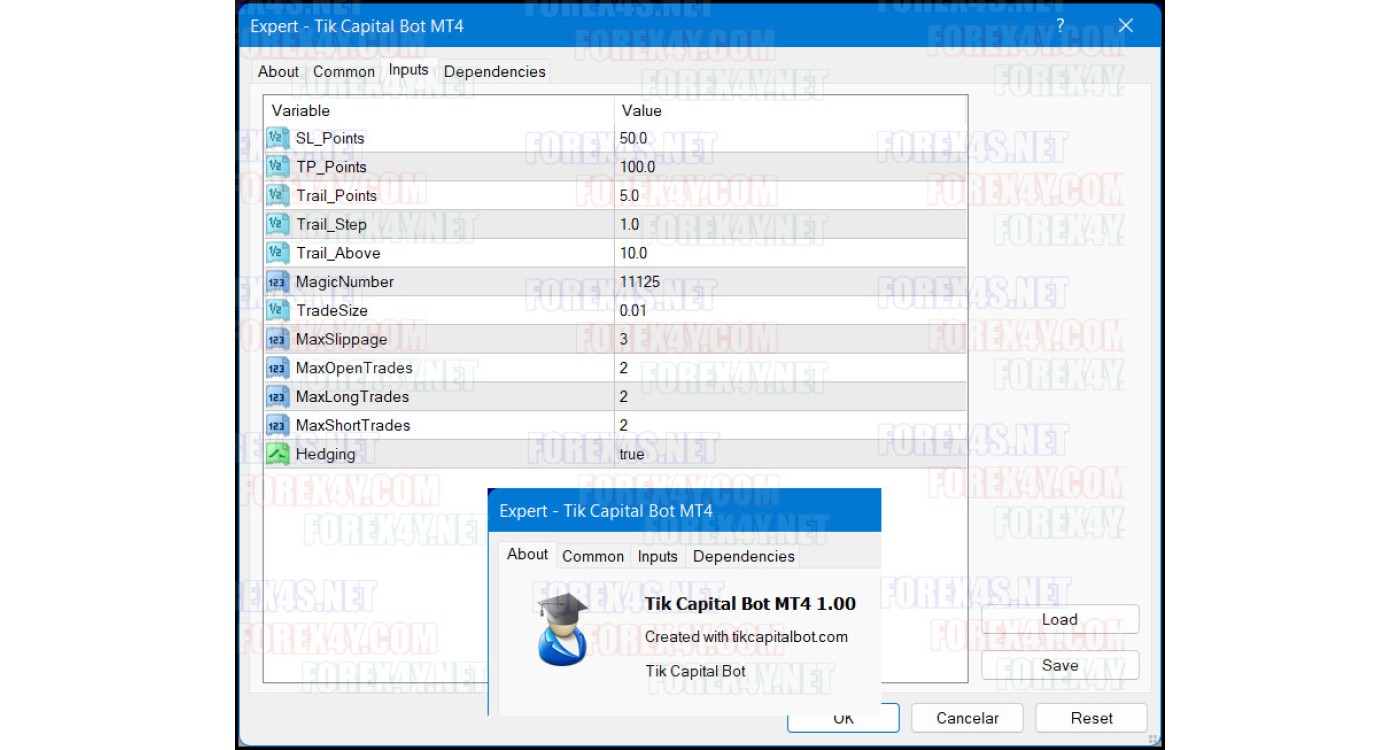The width and height of the screenshot is (1400, 750).
Task: Close the Expert dialog window
Action: (x=1125, y=26)
